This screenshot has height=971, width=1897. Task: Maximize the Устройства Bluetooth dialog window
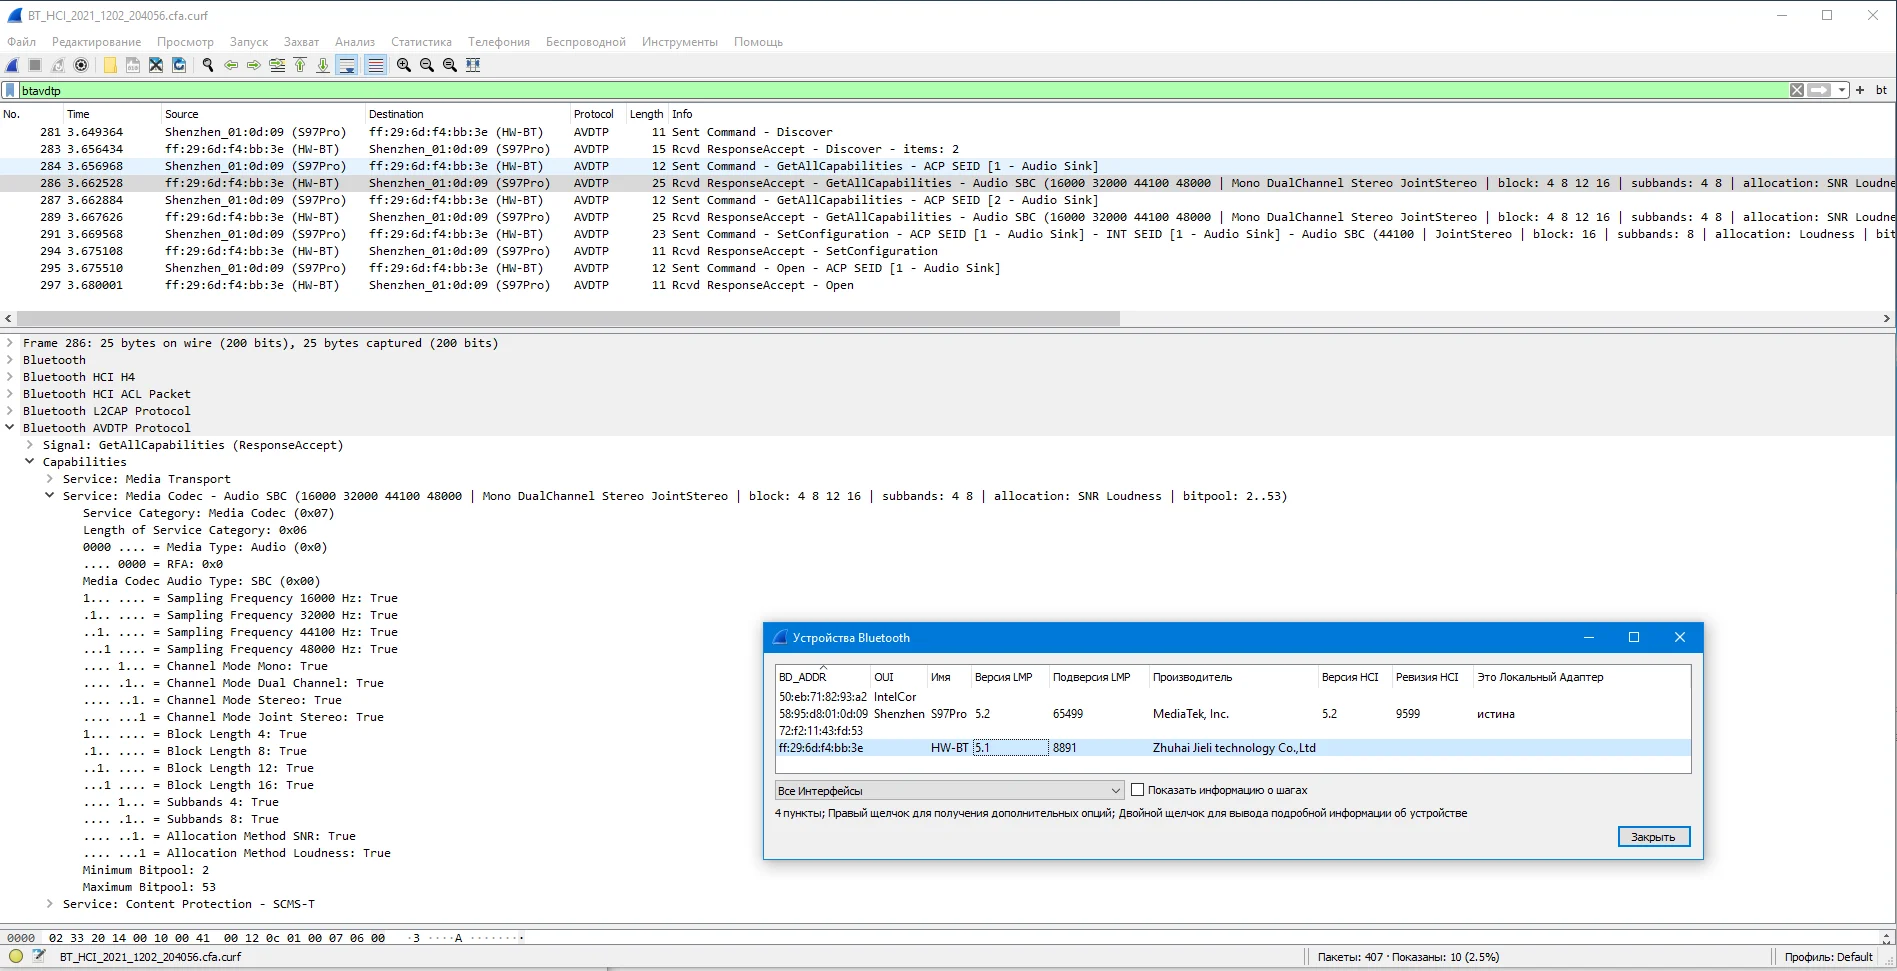click(1634, 638)
